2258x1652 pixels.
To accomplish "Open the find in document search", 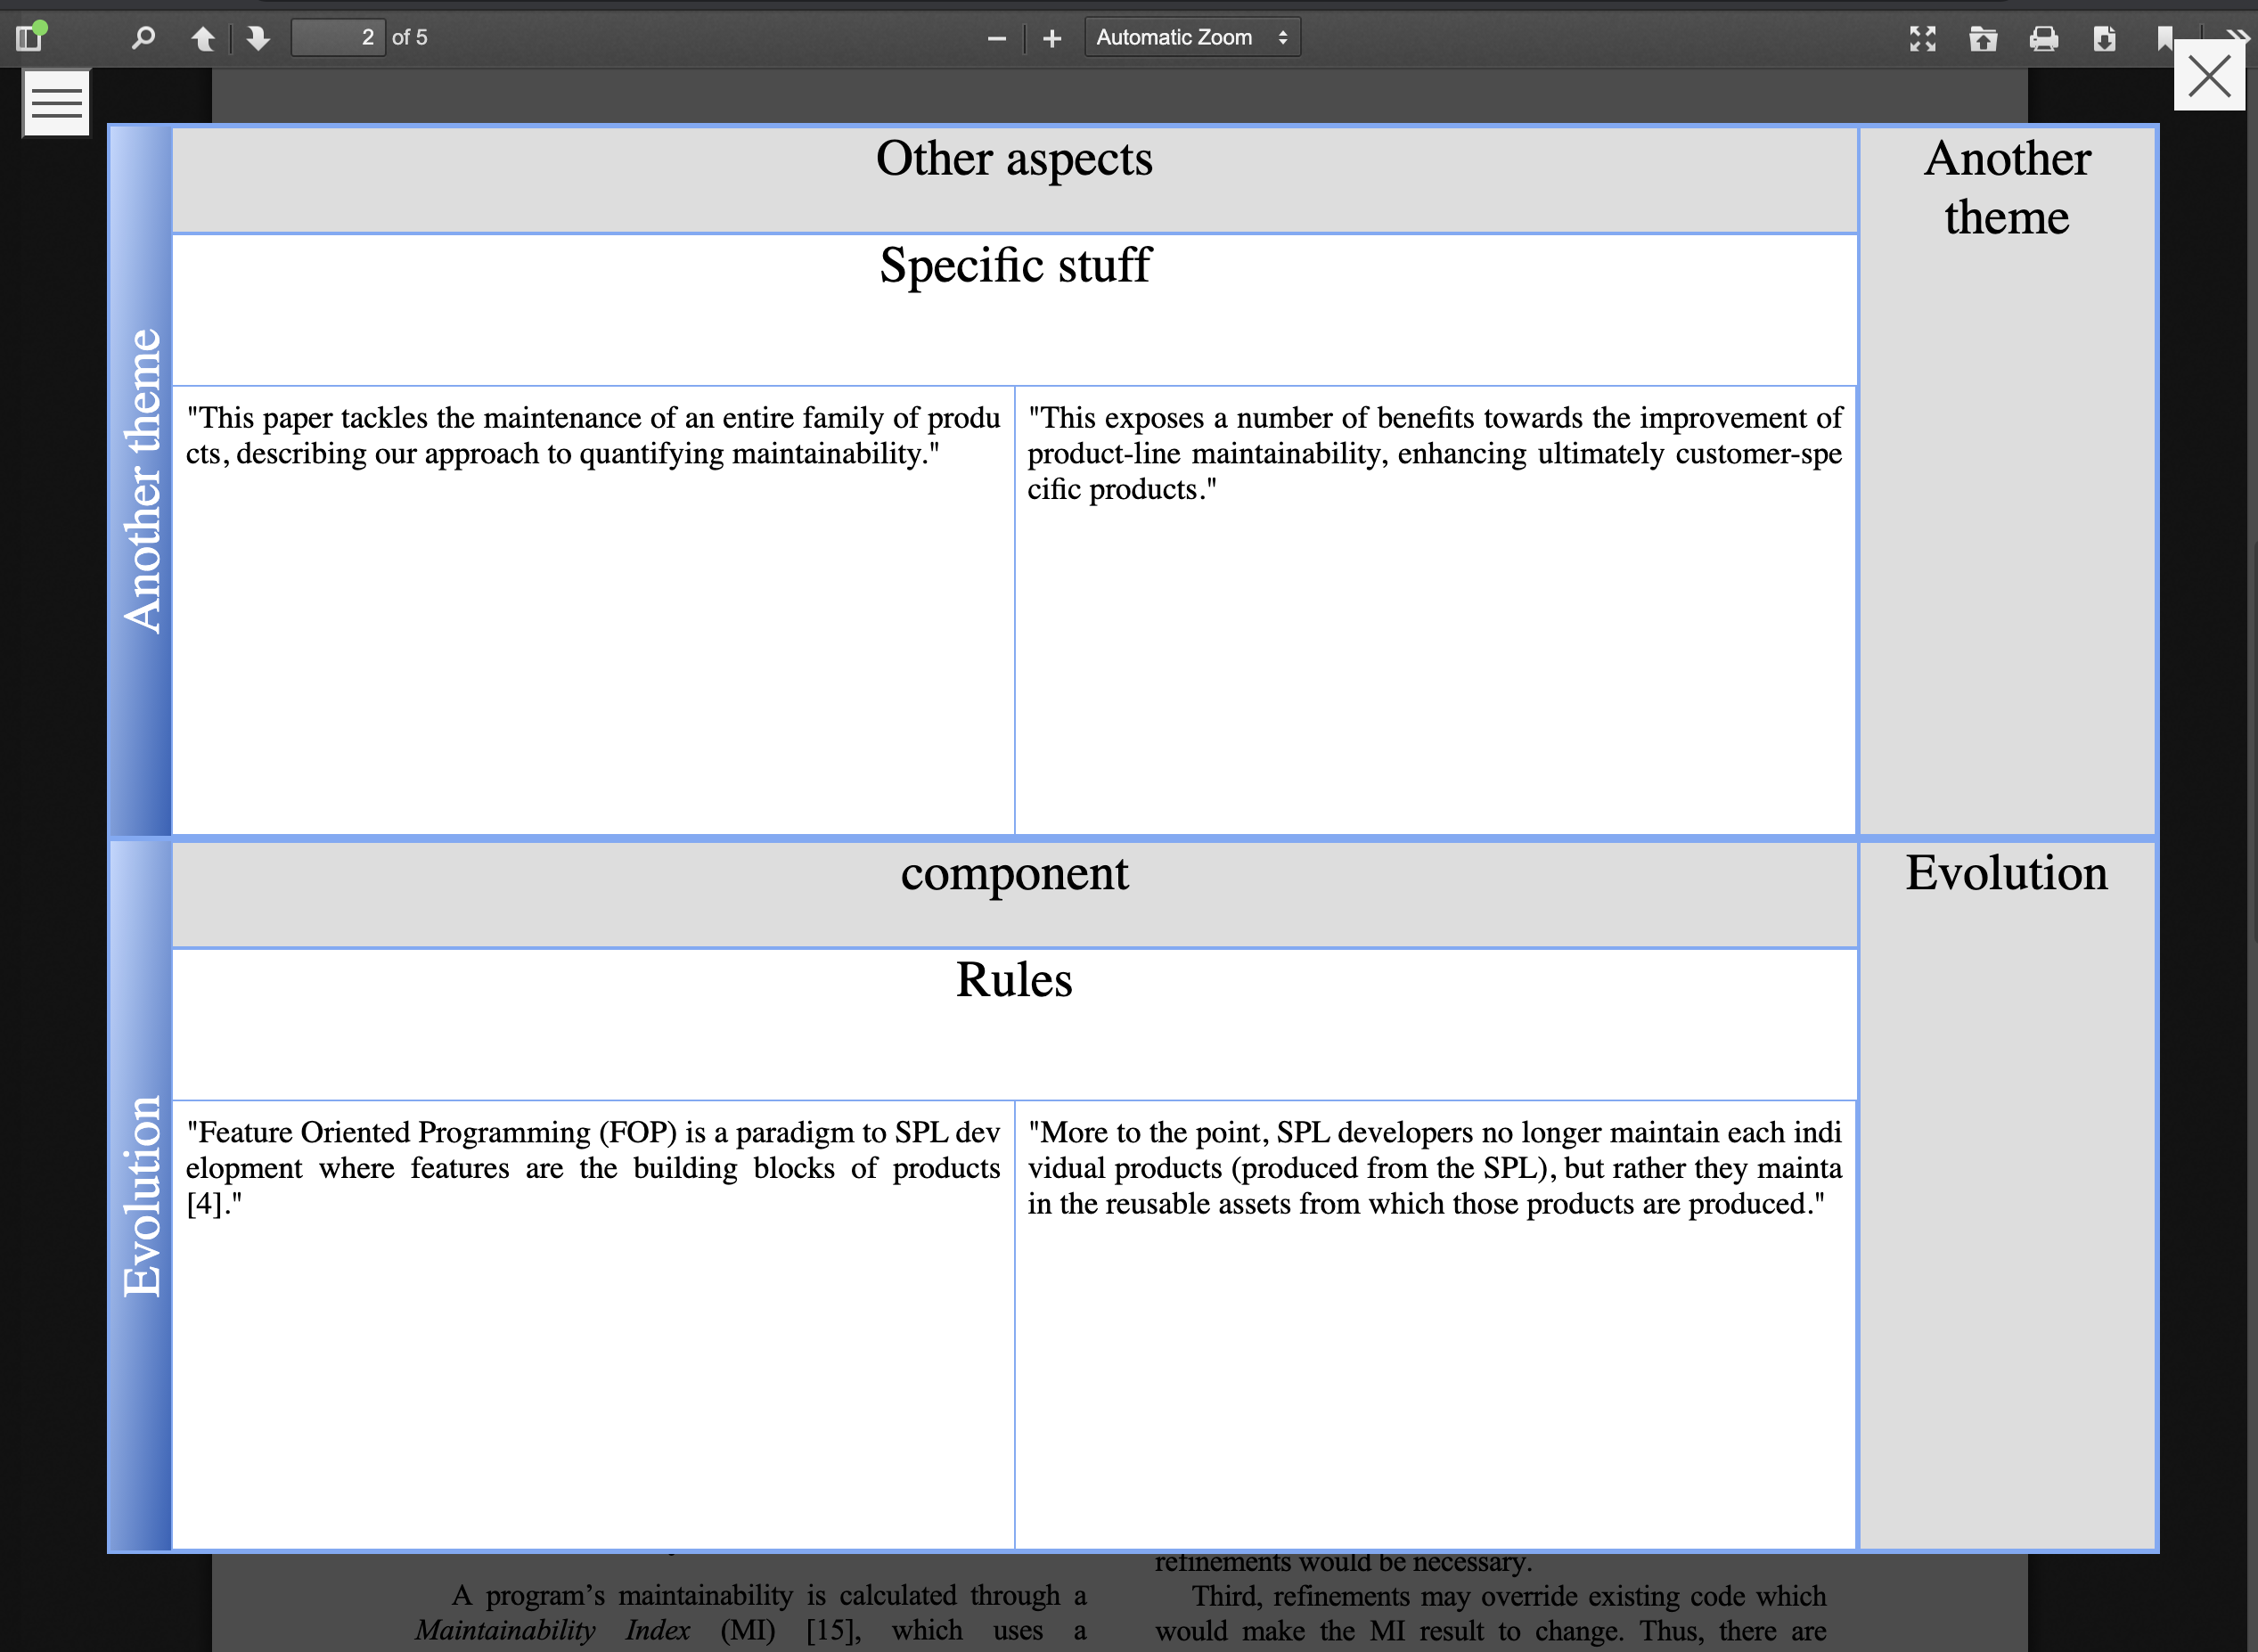I will [143, 38].
